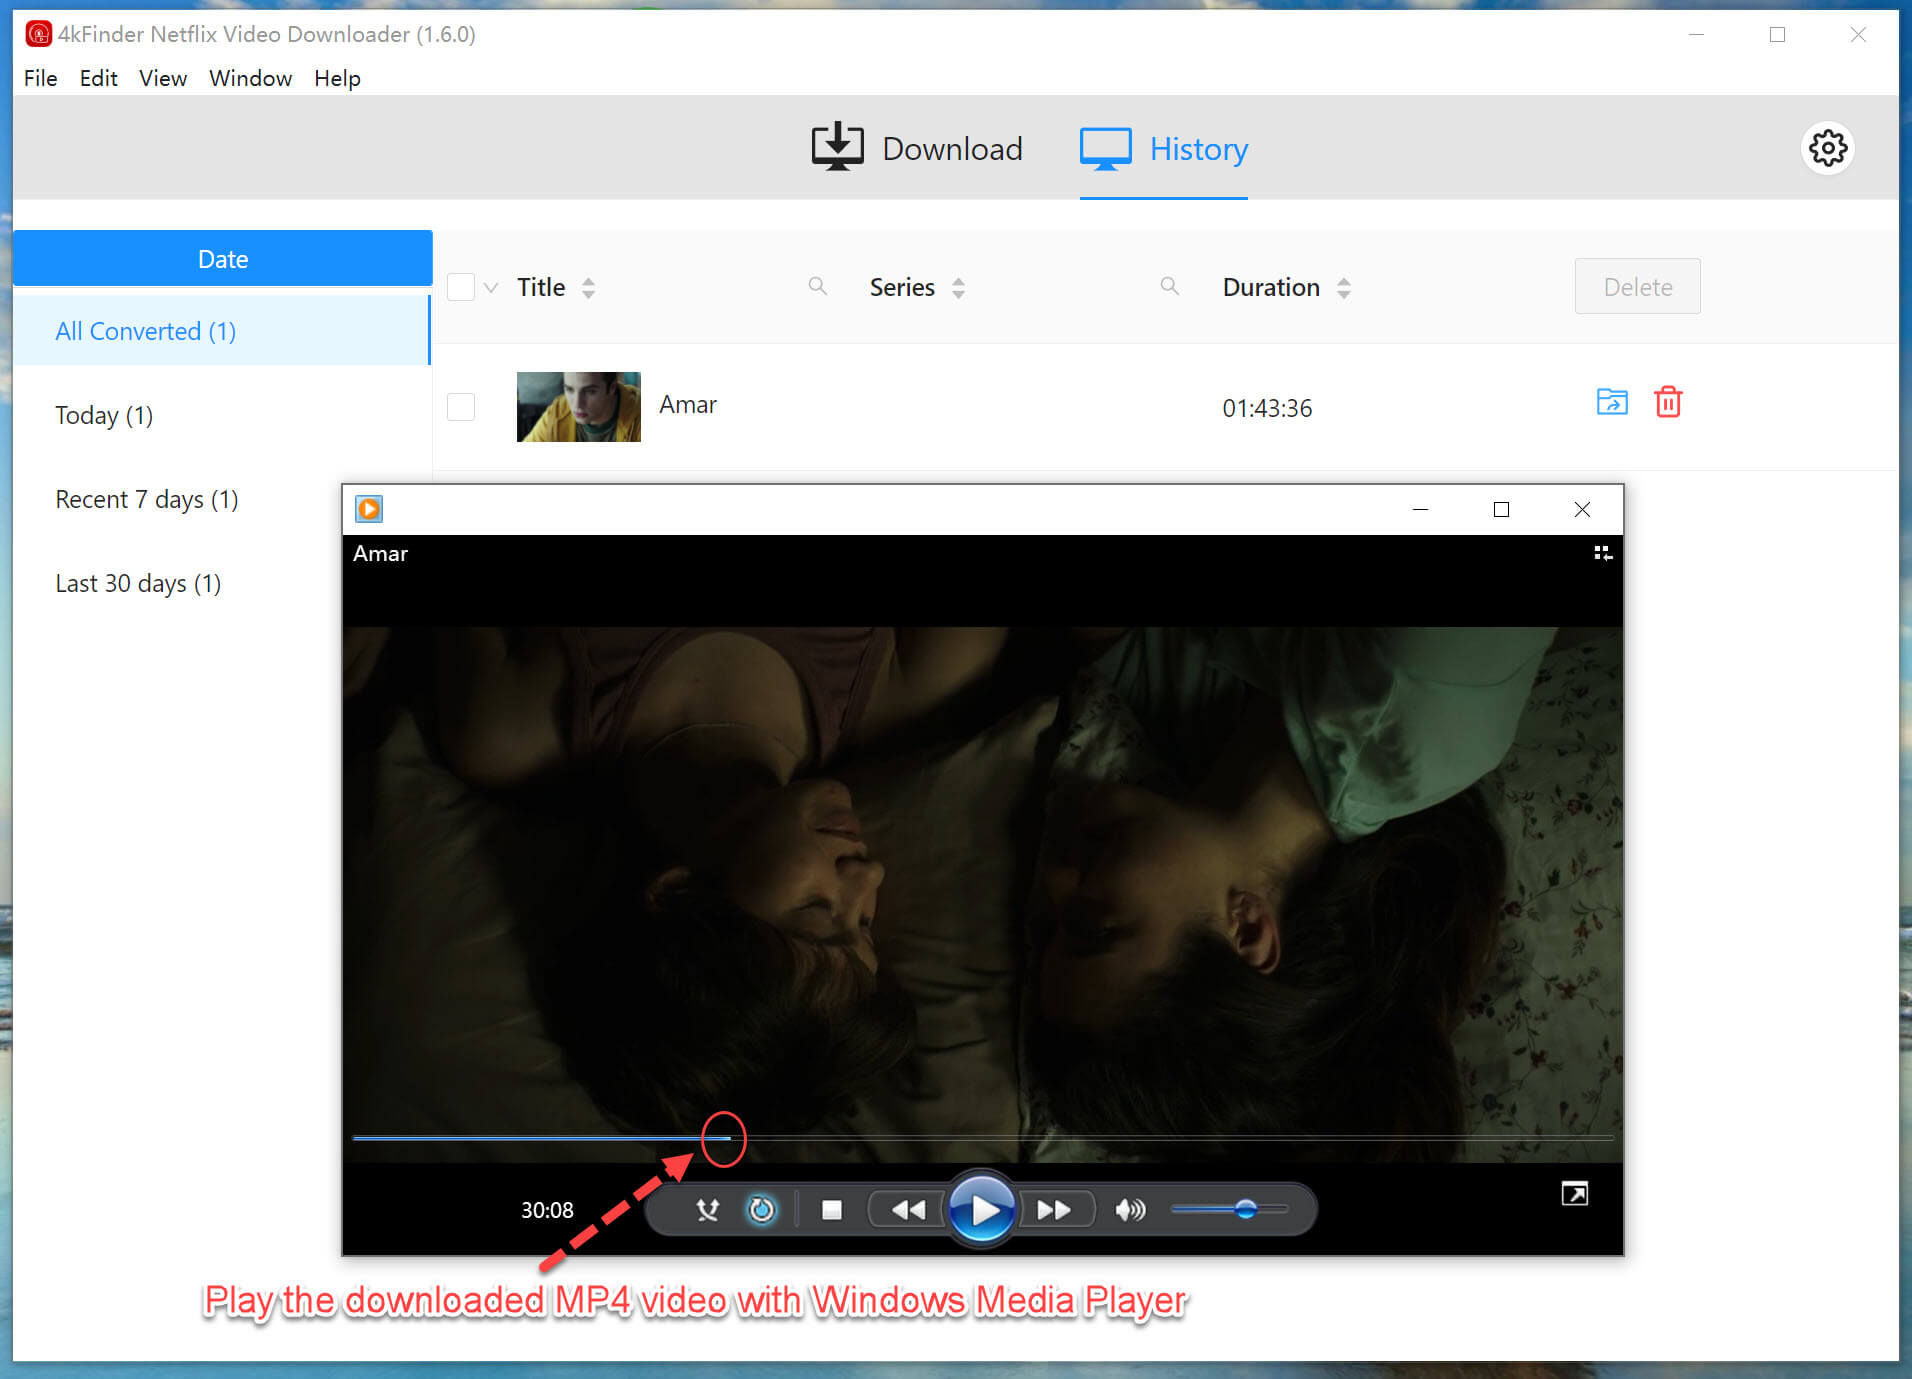Show videos from Recent 7 days
Image resolution: width=1912 pixels, height=1379 pixels.
[146, 499]
